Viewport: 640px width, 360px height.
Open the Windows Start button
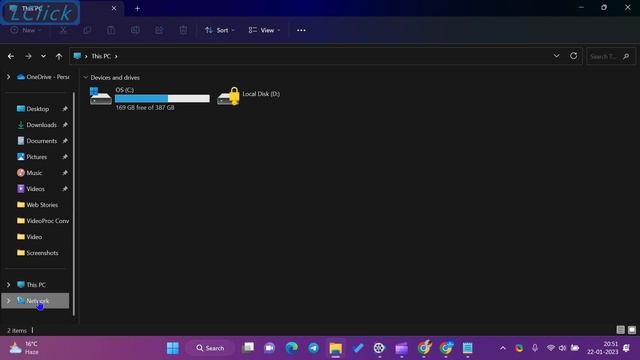pos(173,348)
